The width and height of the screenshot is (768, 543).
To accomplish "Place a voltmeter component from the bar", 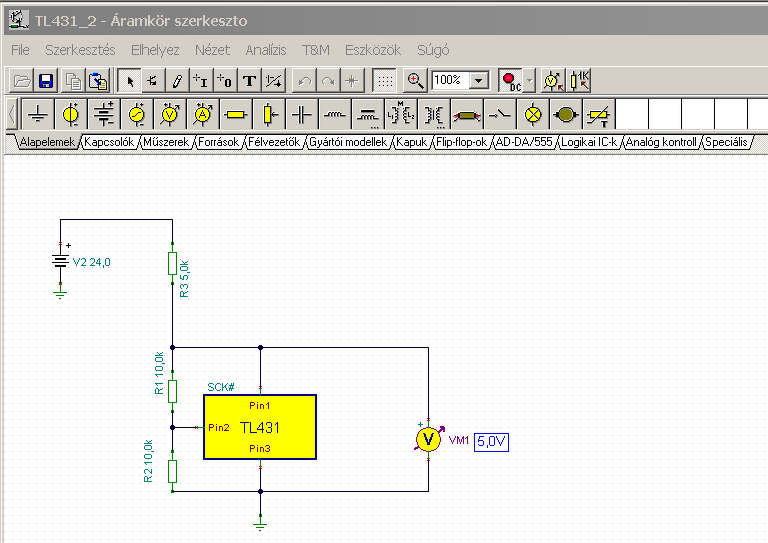I will point(169,115).
